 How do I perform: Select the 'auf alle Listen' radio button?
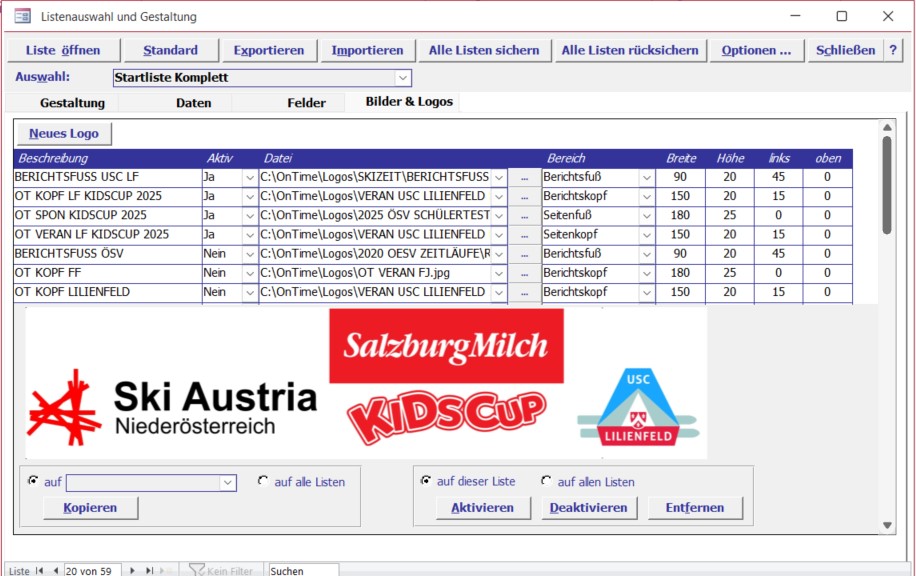263,481
